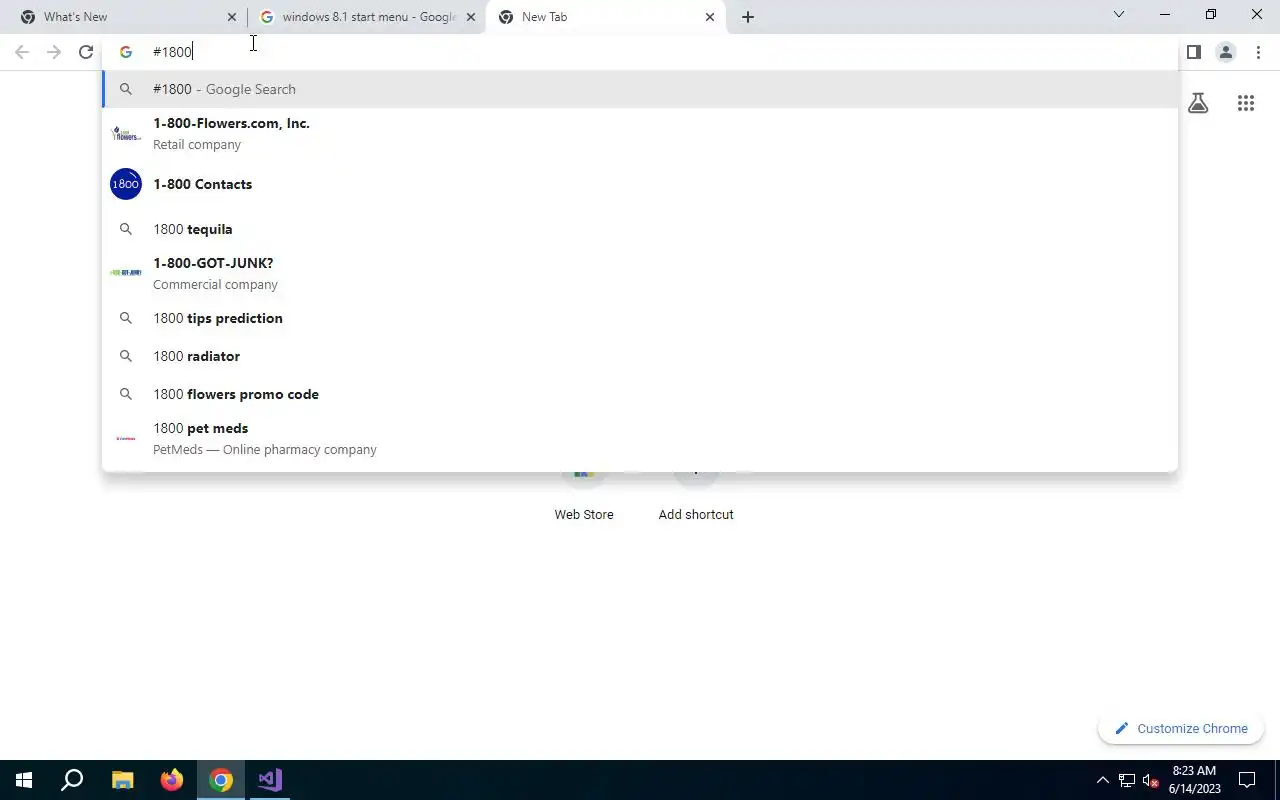Click the 1-800-Flowers logo icon
The height and width of the screenshot is (800, 1280).
click(x=126, y=133)
